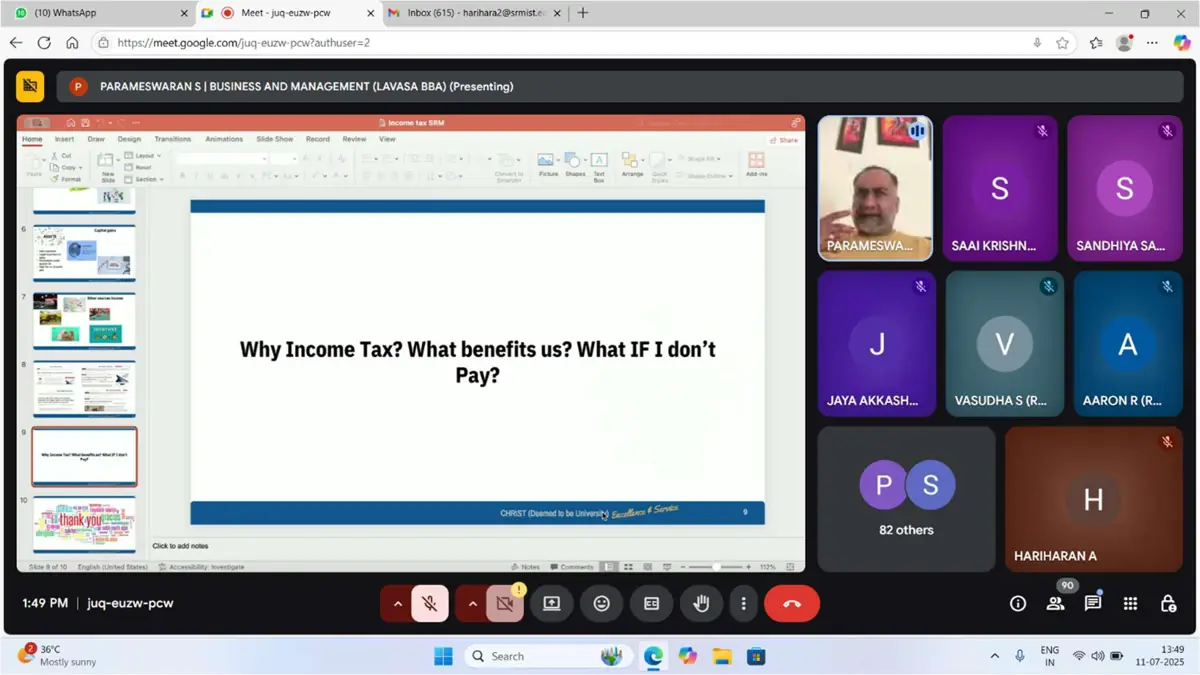Click the Share button in PowerPoint window
Viewport: 1200px width, 675px height.
(786, 140)
